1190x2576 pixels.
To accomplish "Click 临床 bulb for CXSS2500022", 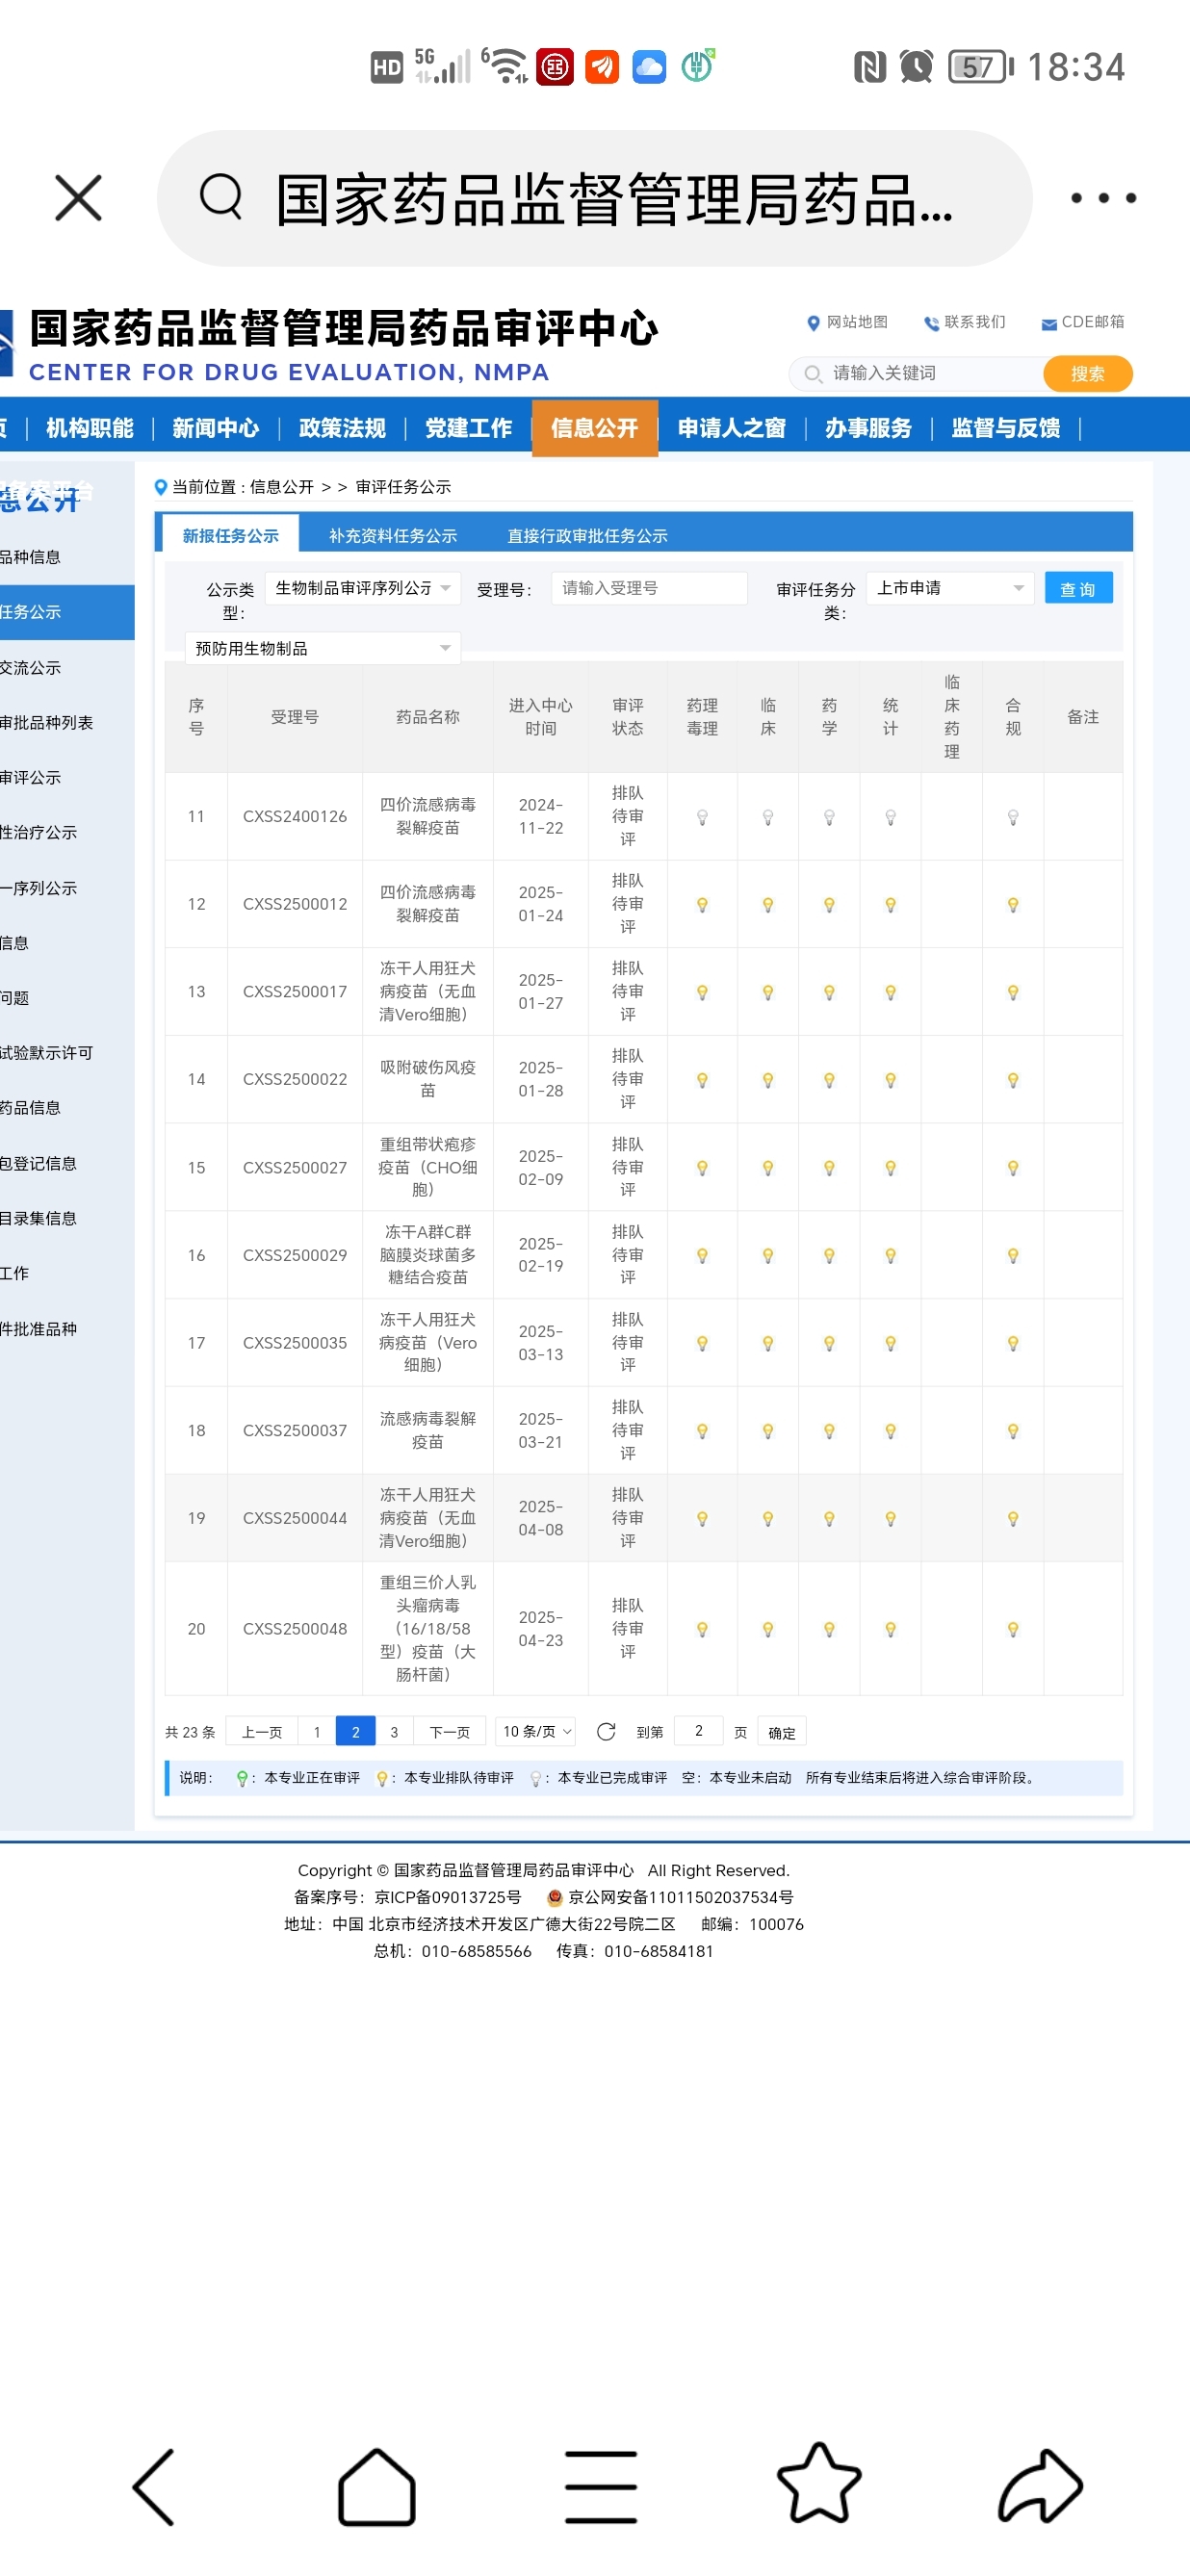I will [x=768, y=1080].
